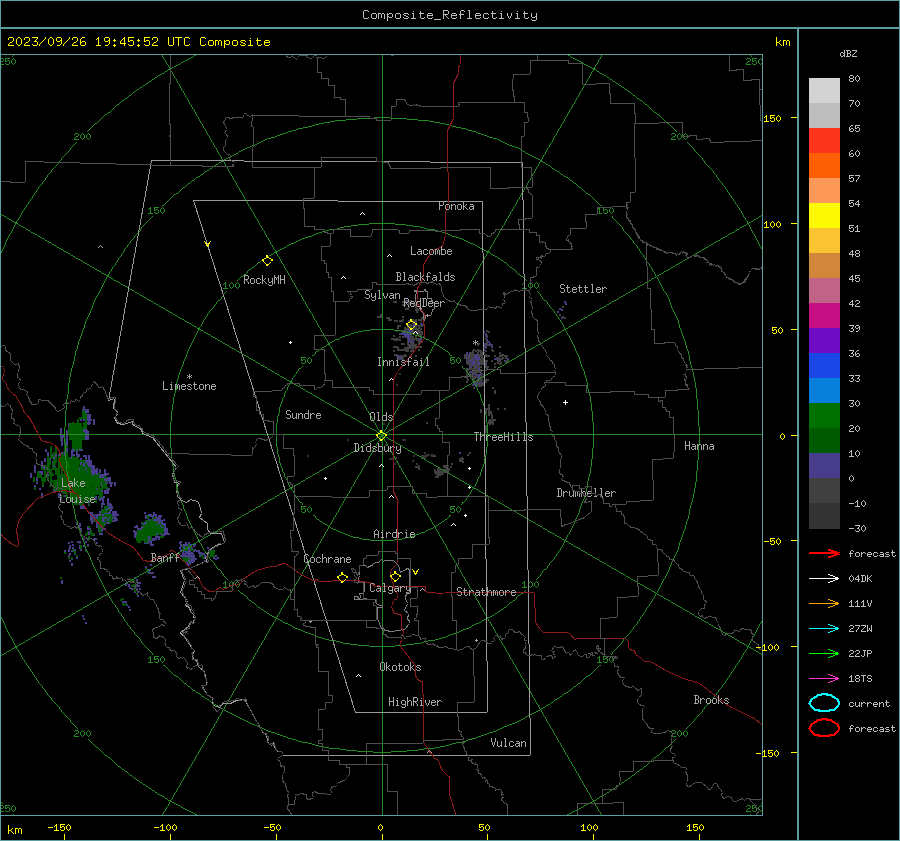Click the Sylvan label
The height and width of the screenshot is (841, 900).
[x=382, y=295]
